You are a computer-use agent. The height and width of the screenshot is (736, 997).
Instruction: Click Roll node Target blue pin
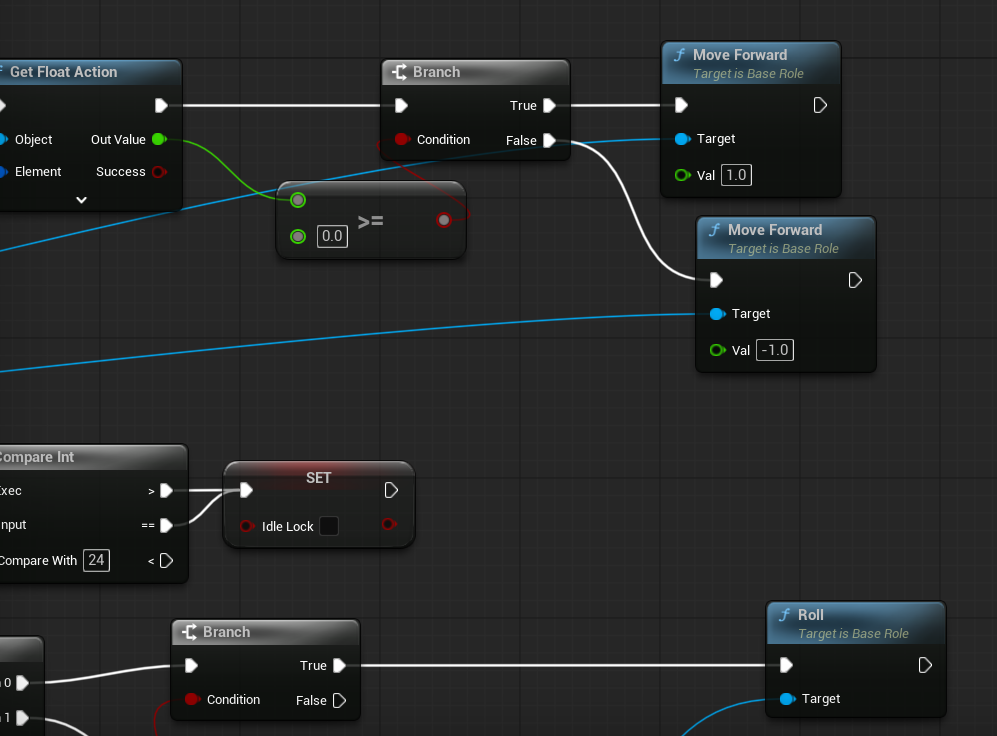point(787,699)
